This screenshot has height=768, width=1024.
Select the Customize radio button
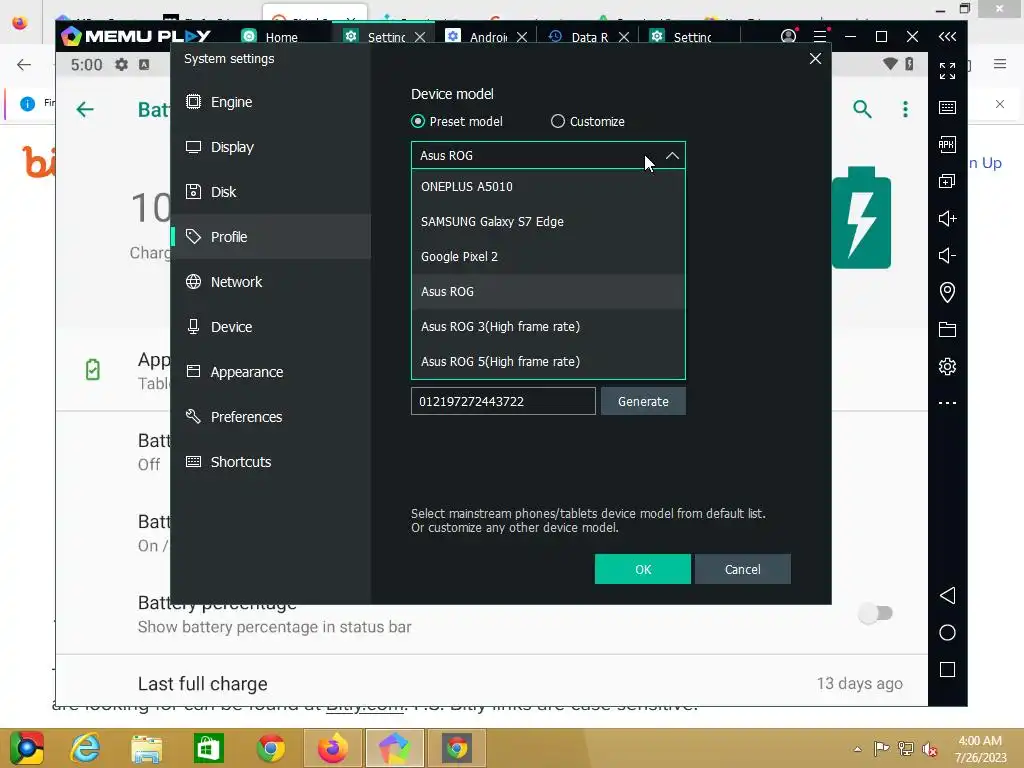pyautogui.click(x=558, y=121)
